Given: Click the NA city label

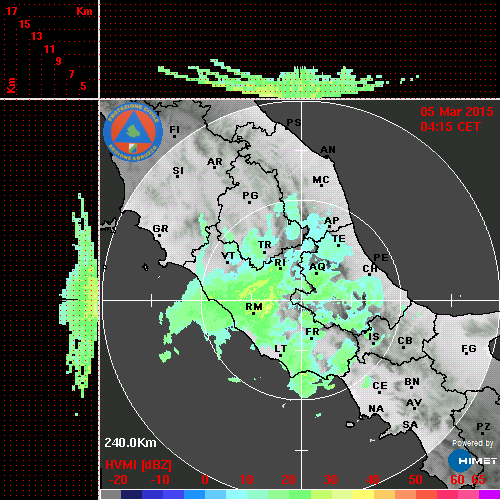Looking at the screenshot, I should 376,409.
